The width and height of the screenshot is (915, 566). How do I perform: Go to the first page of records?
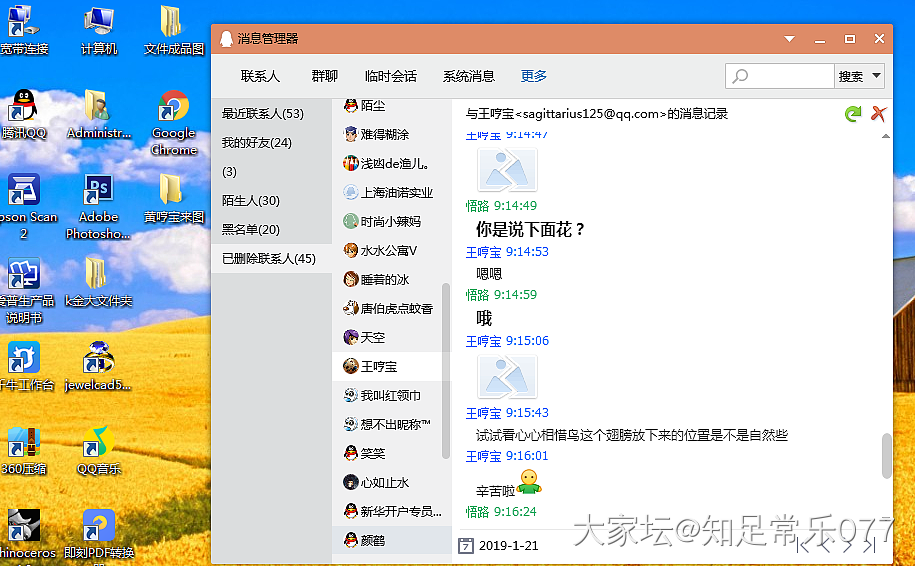coord(802,545)
